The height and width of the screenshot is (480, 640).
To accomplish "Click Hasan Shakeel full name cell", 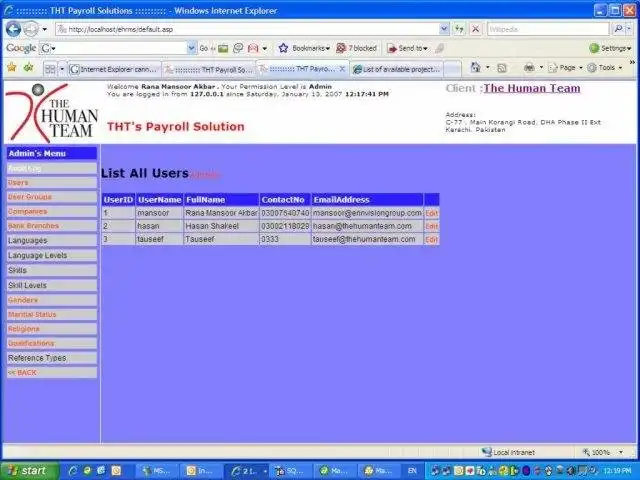I will pos(221,226).
